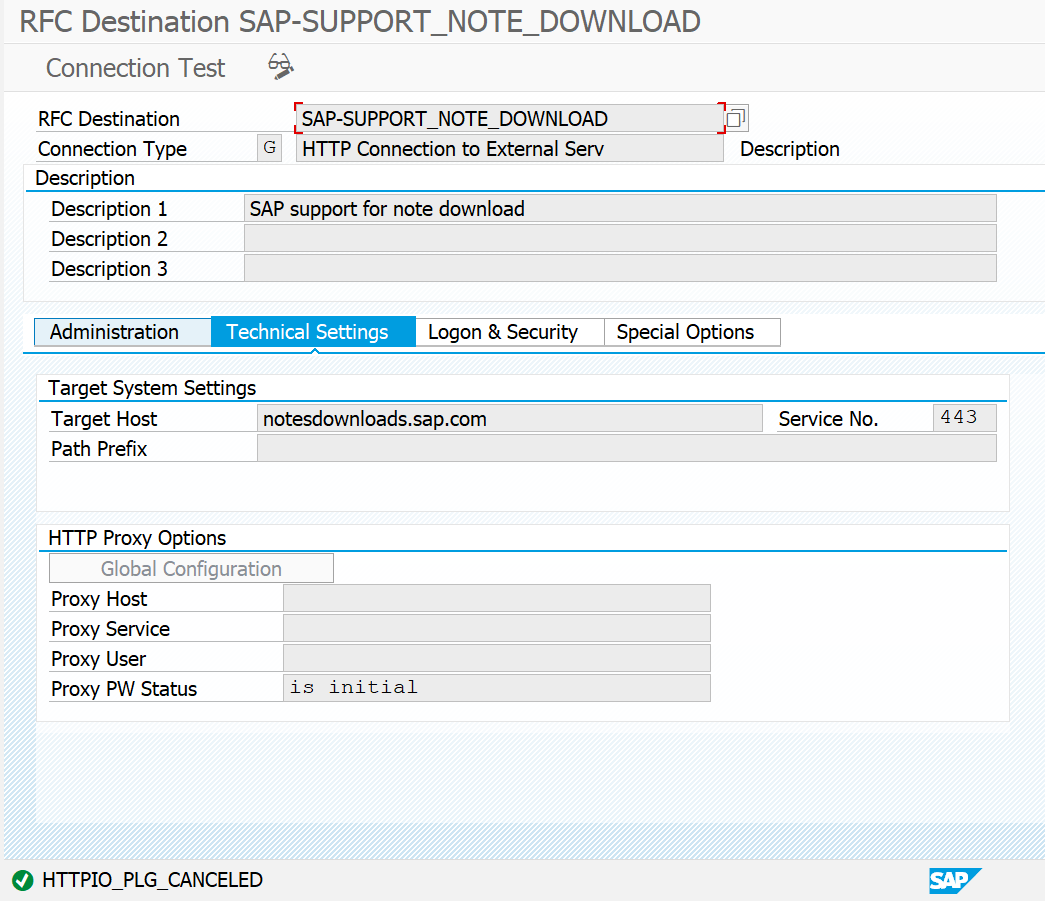Click the 'Service No.' label
Screen dimensions: 1045x901
(x=828, y=419)
